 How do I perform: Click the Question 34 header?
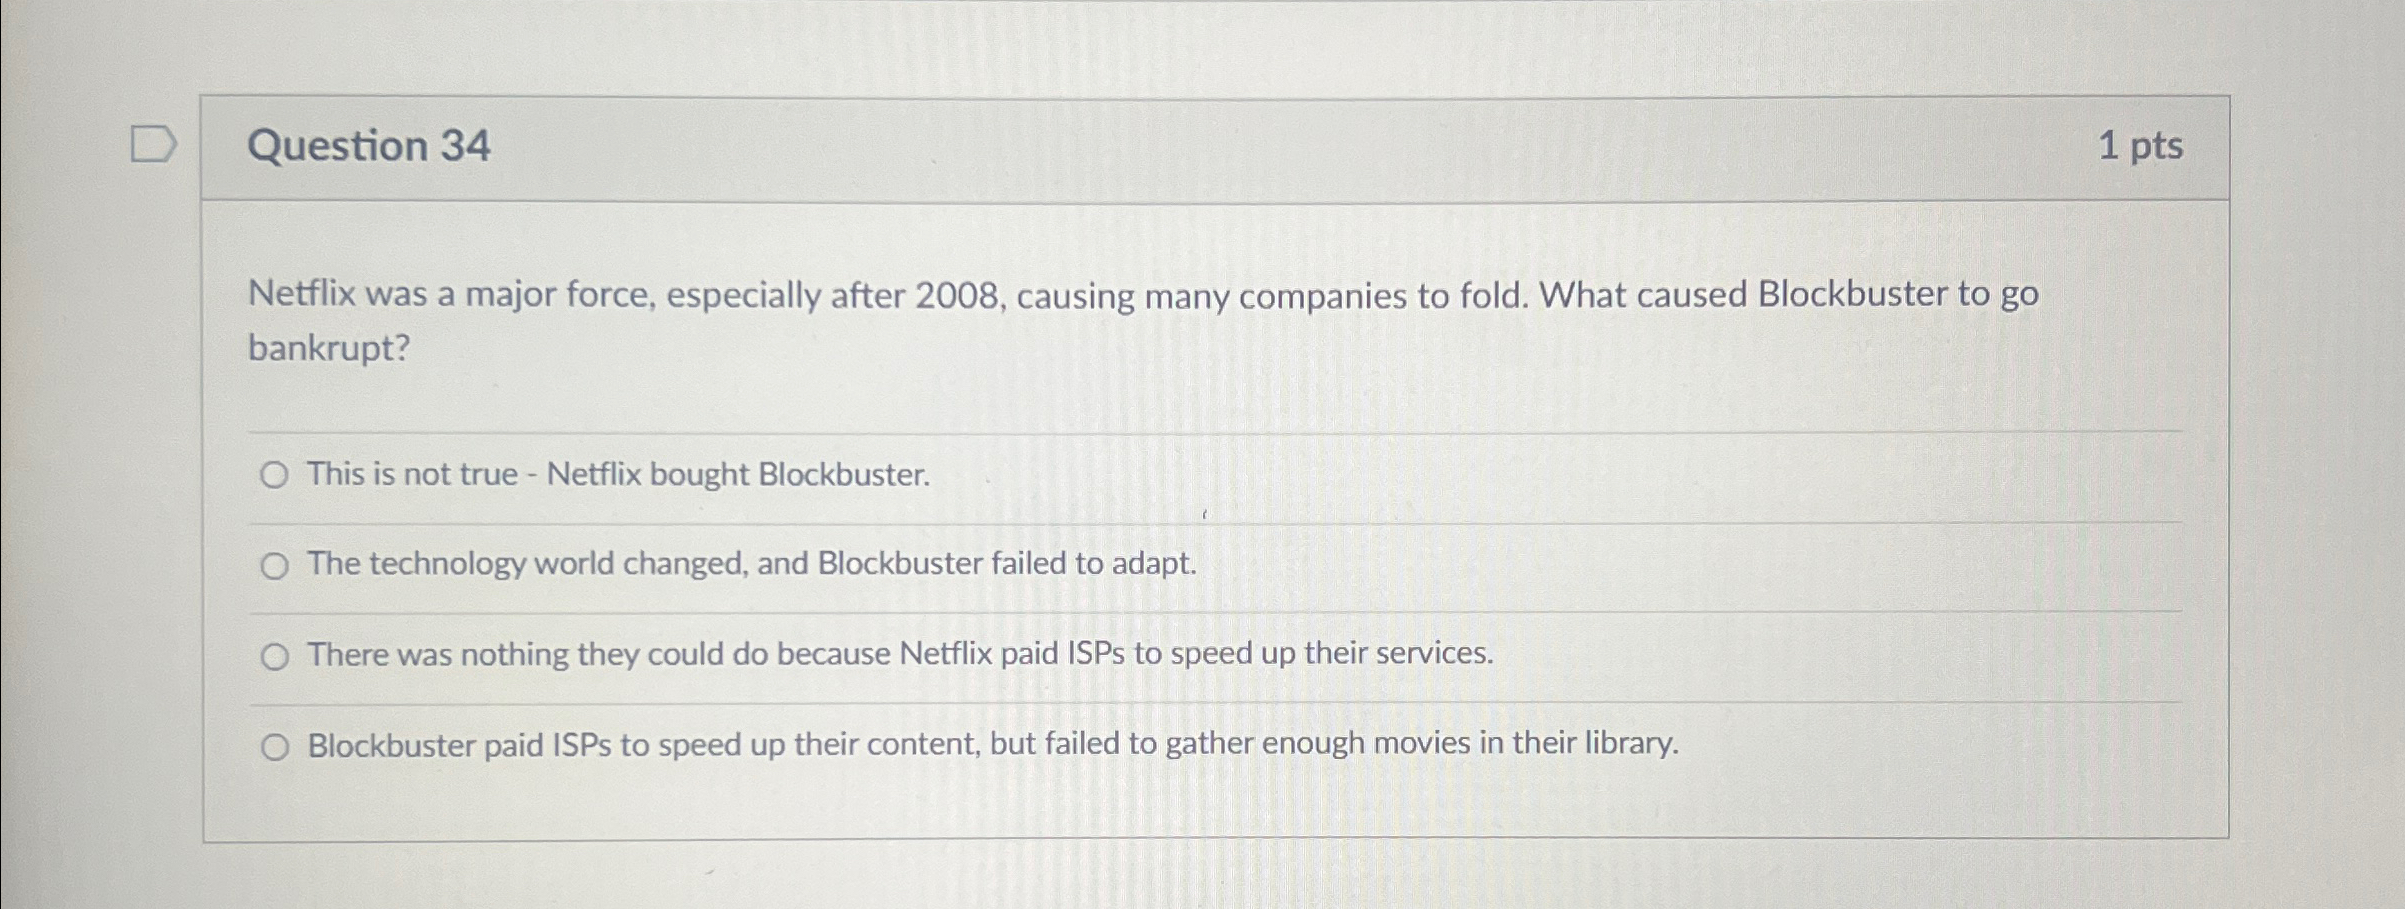[370, 147]
